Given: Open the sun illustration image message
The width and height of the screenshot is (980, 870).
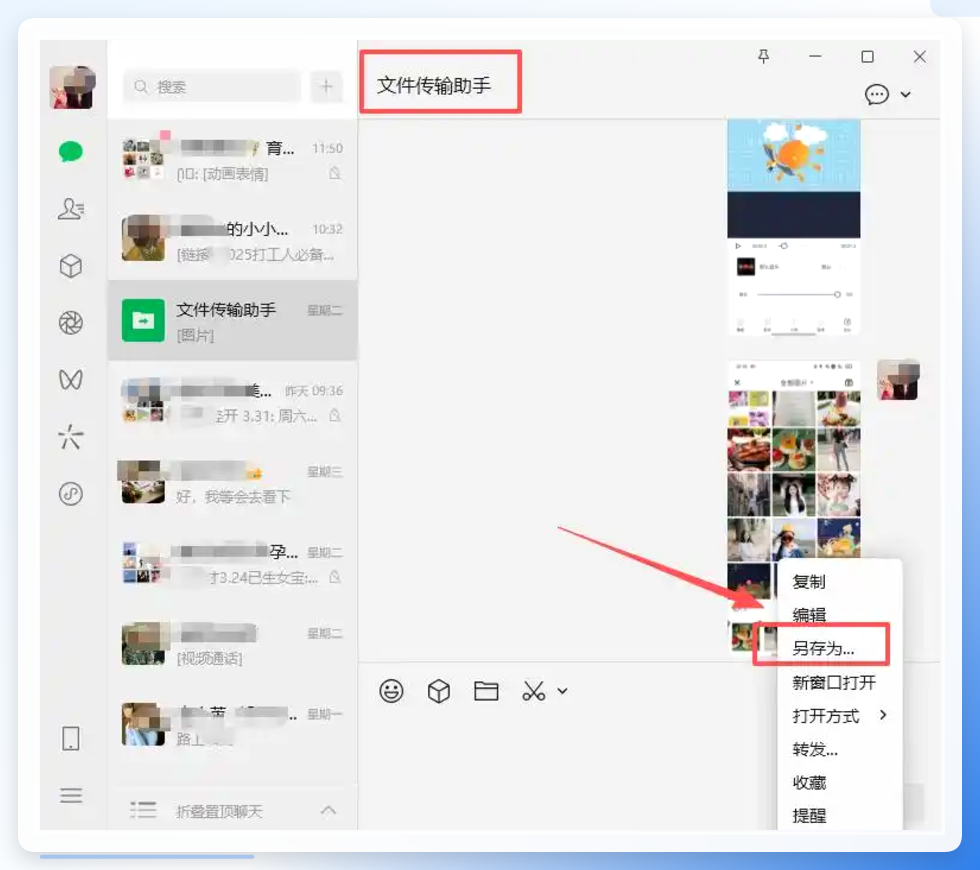Looking at the screenshot, I should (794, 228).
